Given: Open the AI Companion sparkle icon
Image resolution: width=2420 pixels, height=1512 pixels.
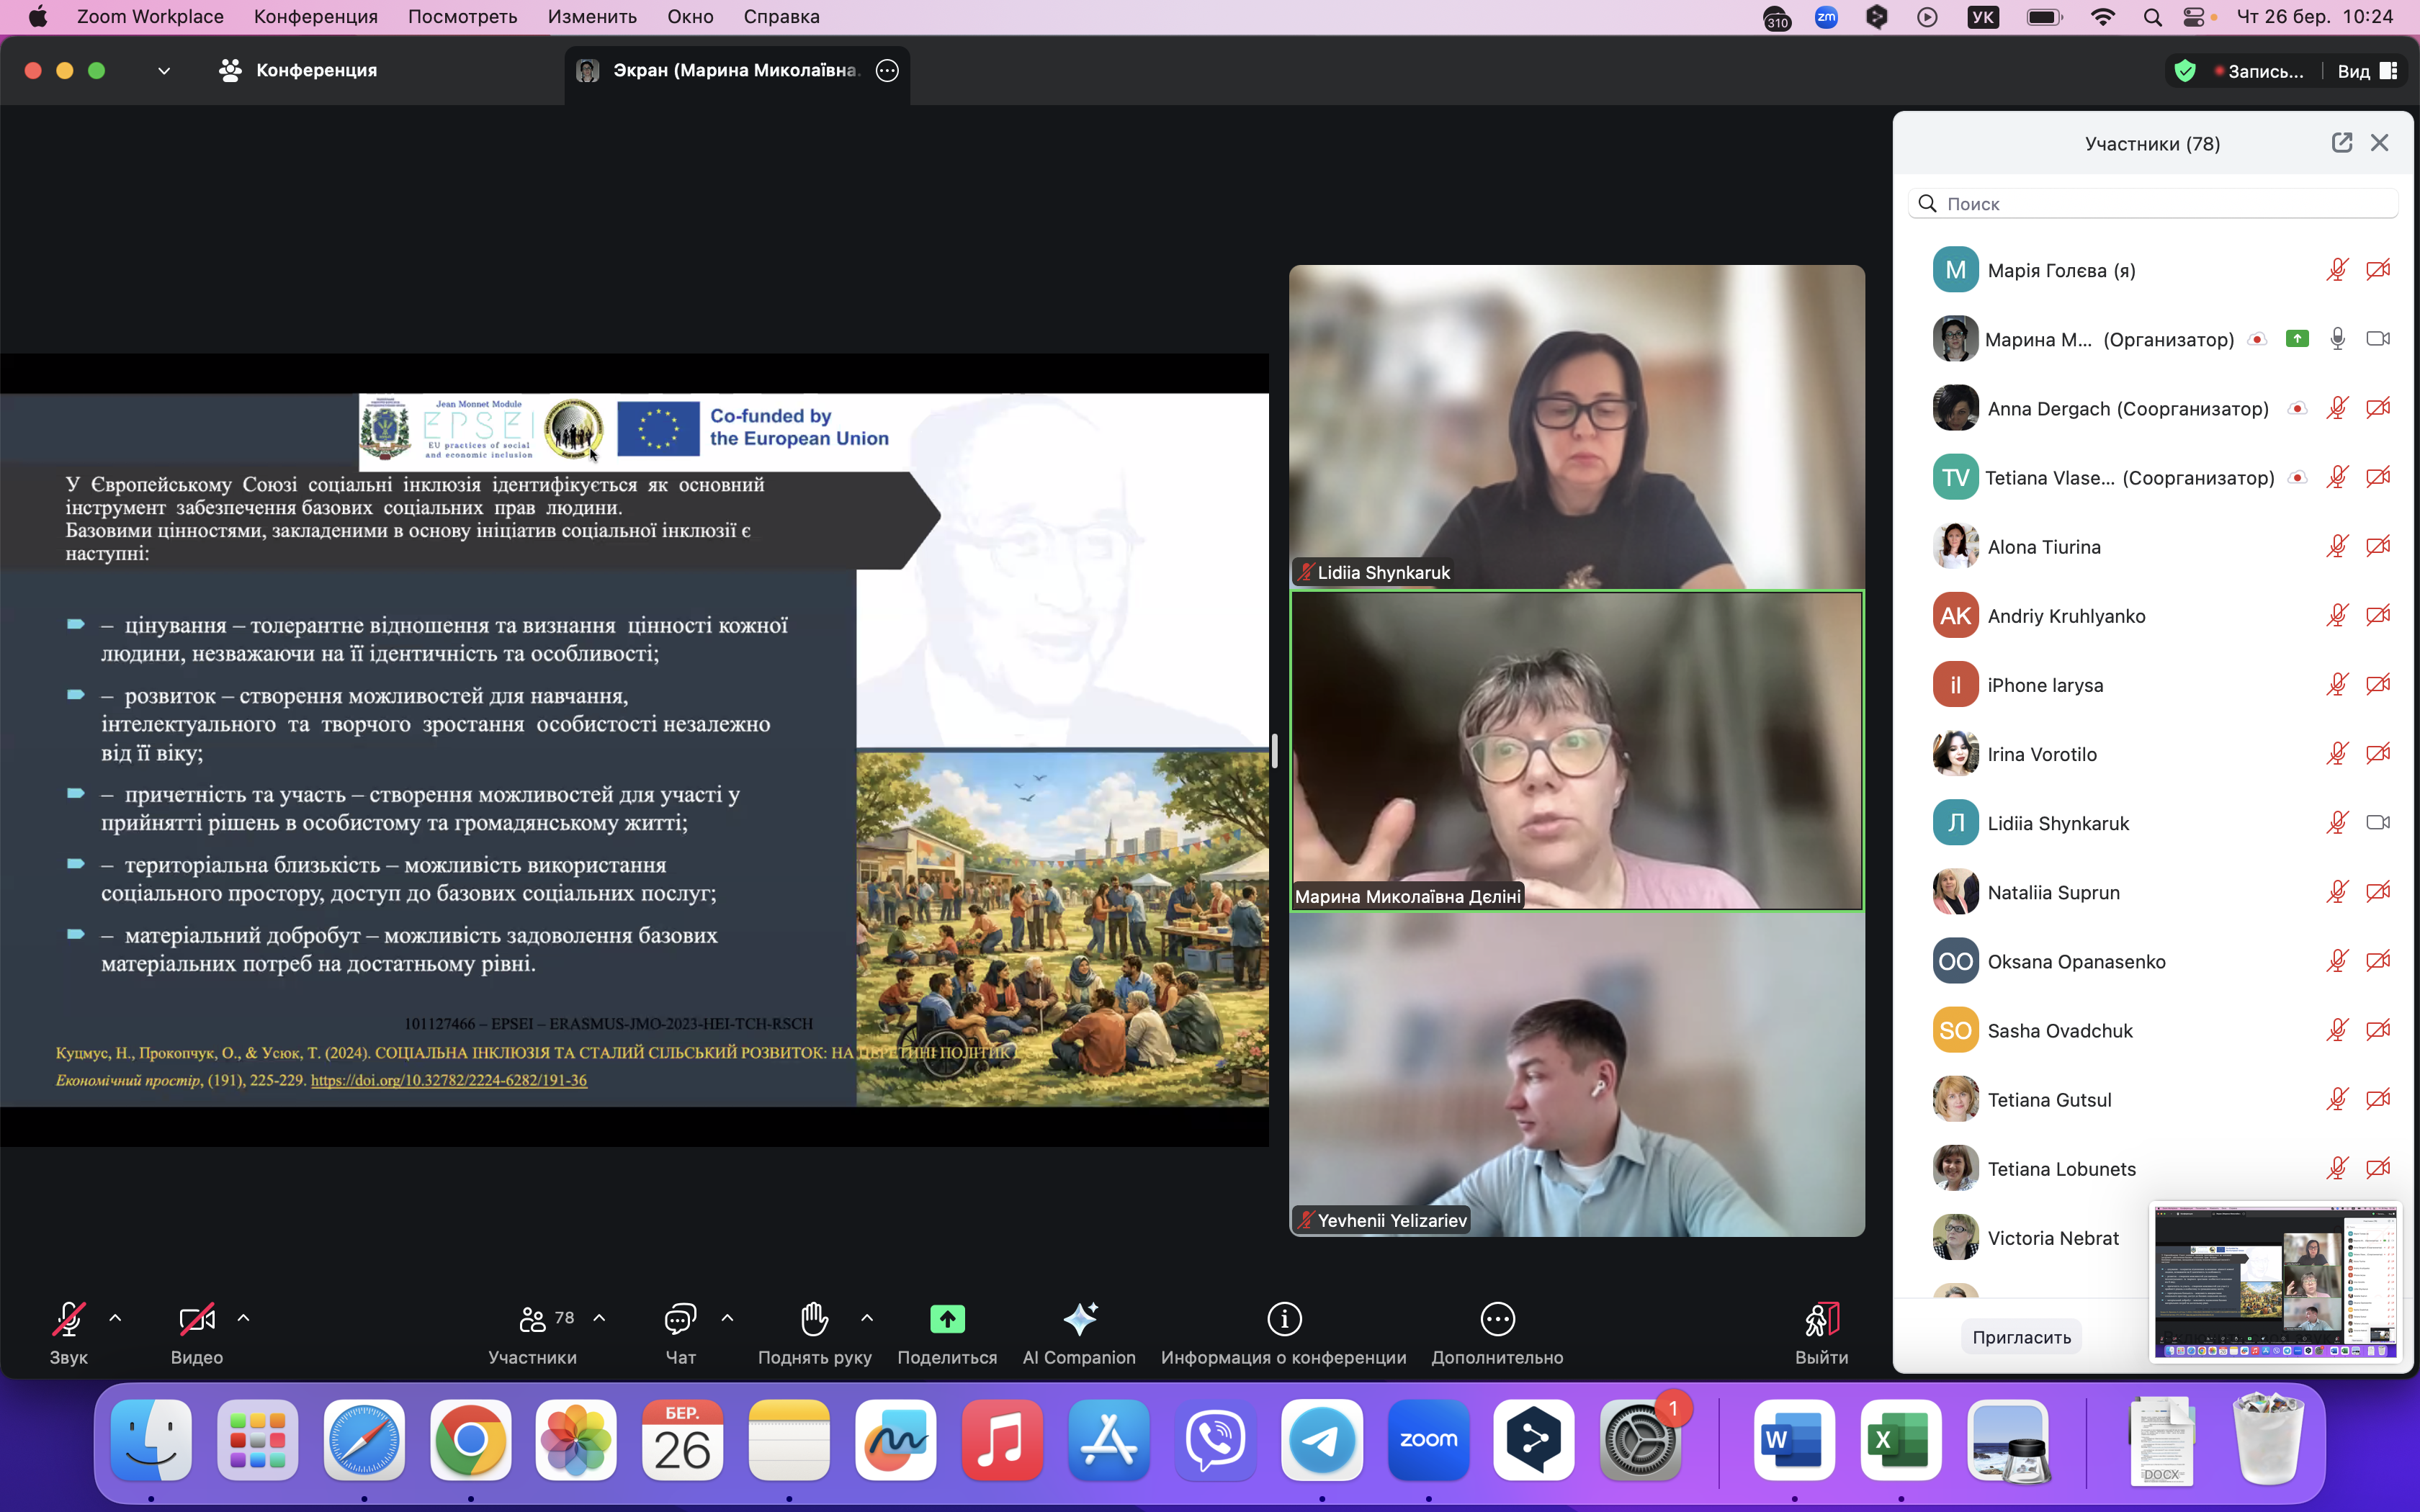Looking at the screenshot, I should click(1079, 1319).
